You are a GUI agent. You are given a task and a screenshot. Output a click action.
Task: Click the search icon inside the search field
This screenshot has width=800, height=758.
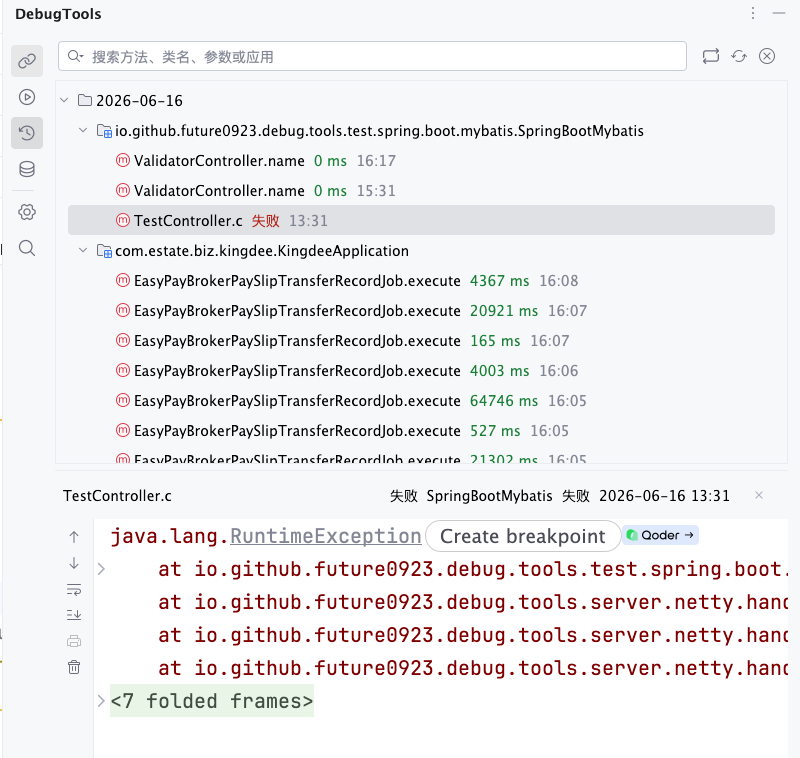click(x=75, y=56)
